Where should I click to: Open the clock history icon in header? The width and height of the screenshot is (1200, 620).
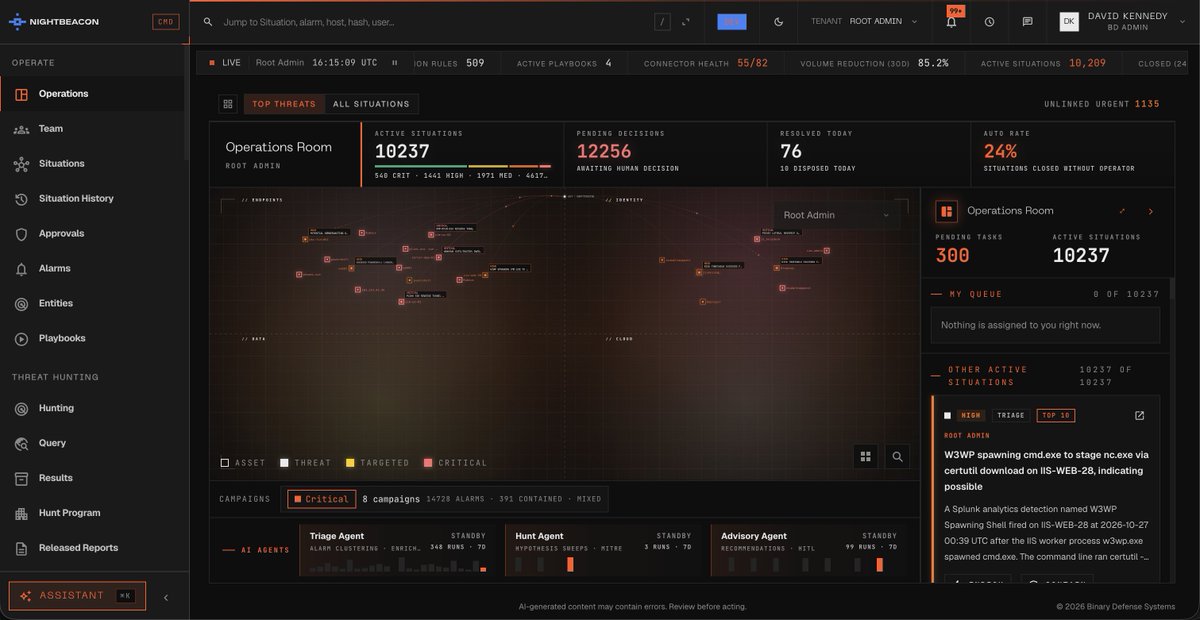click(x=989, y=21)
